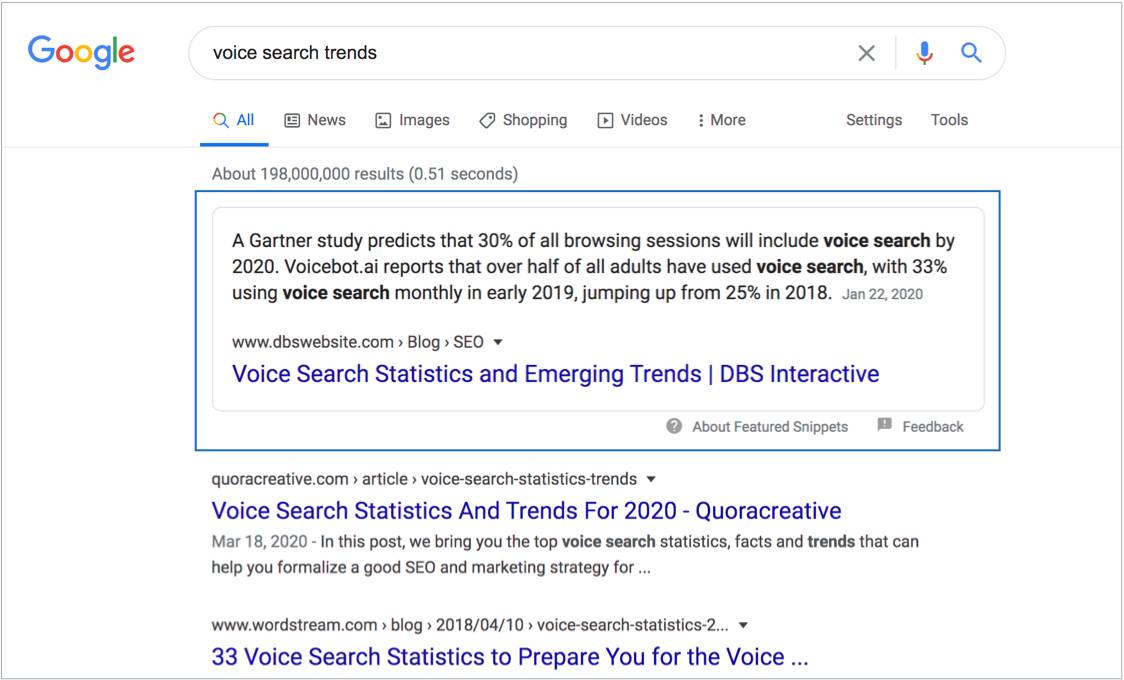1124x680 pixels.
Task: Clear the search query with the X icon
Action: pos(866,52)
